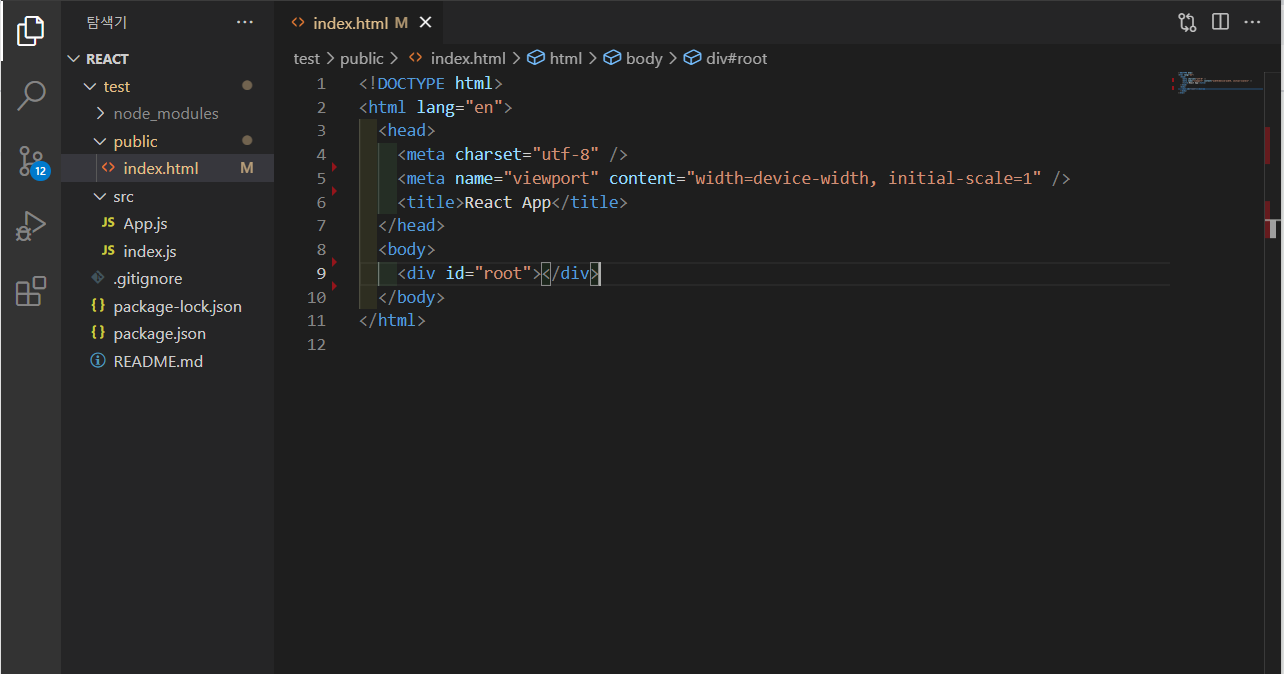This screenshot has height=674, width=1284.
Task: Collapse the test folder chevron
Action: [90, 87]
